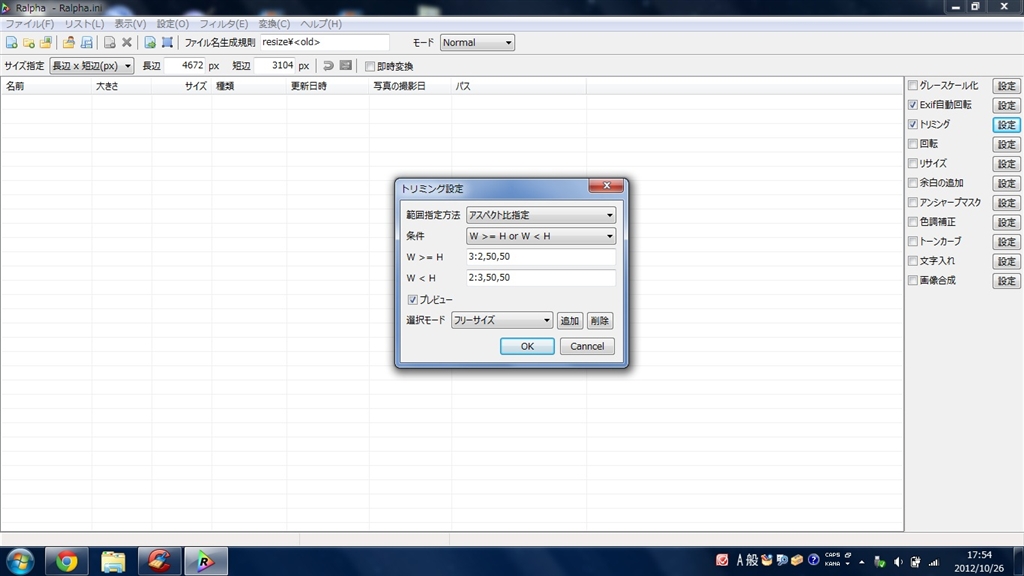
Task: Click 設定 button next to トリミング
Action: [1006, 125]
